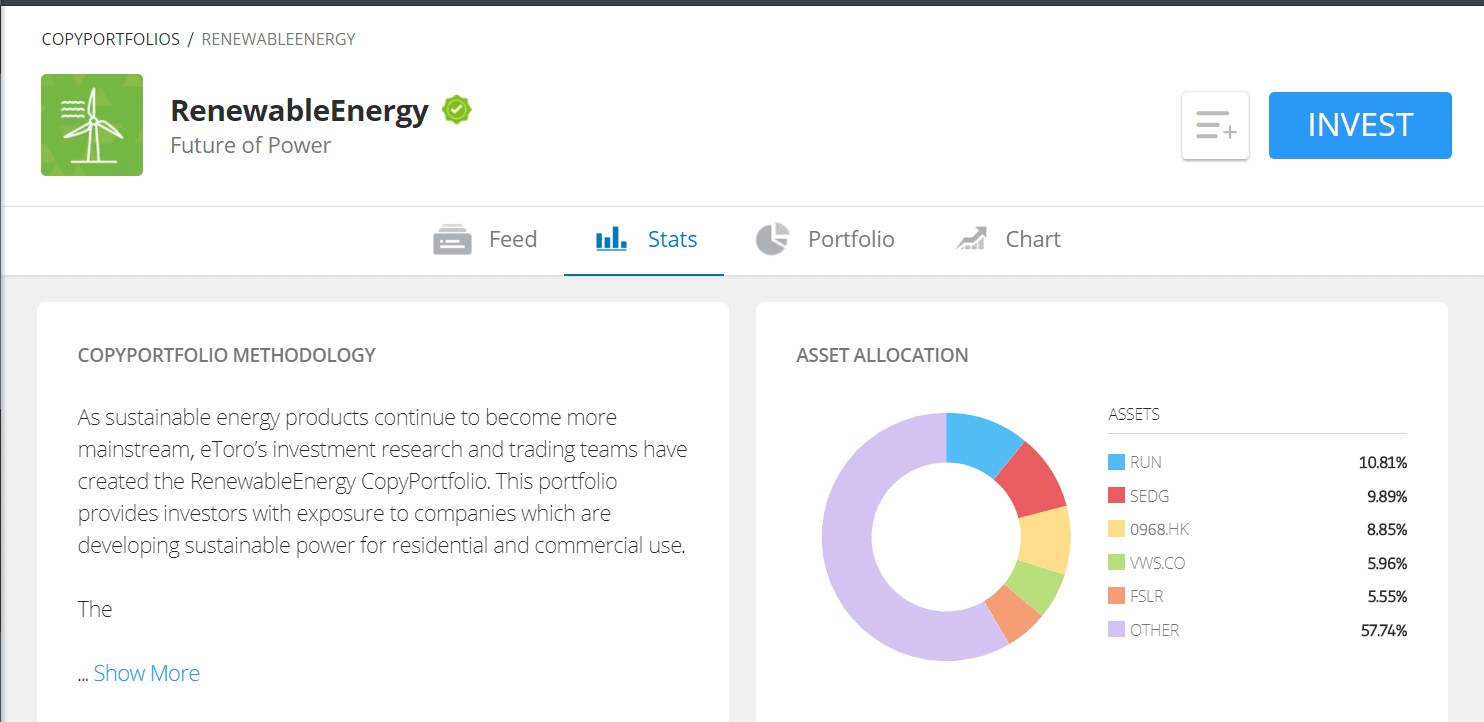Image resolution: width=1484 pixels, height=722 pixels.
Task: Select OTHER asset label in legend
Action: point(1155,630)
